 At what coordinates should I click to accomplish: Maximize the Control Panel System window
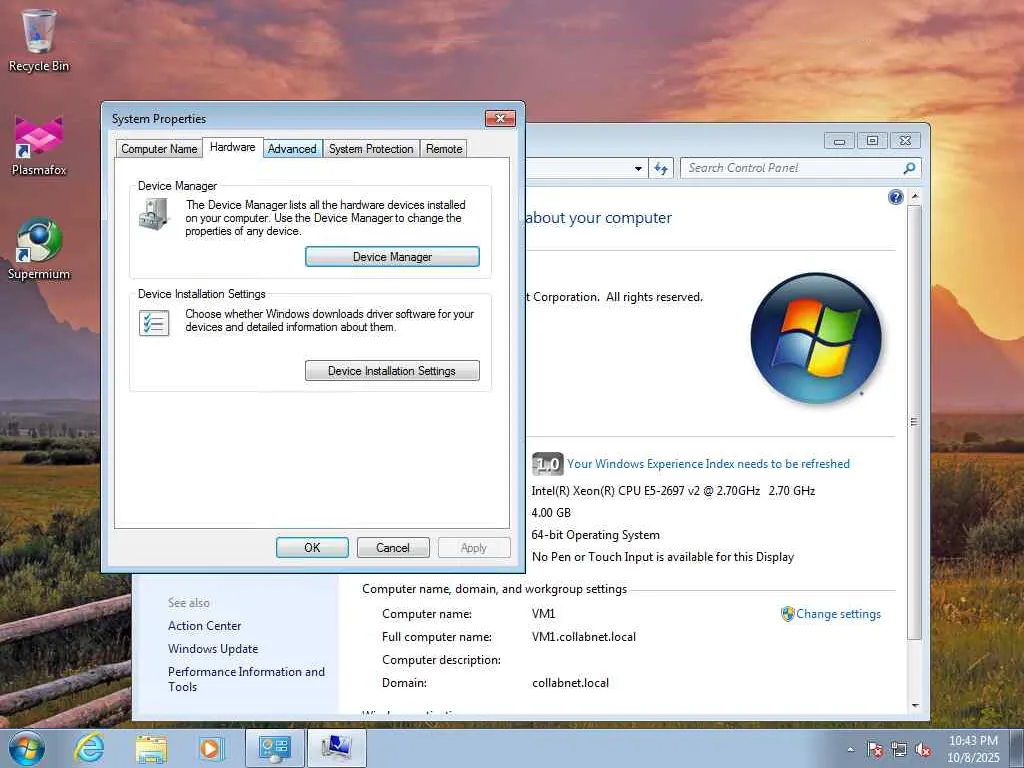(872, 141)
